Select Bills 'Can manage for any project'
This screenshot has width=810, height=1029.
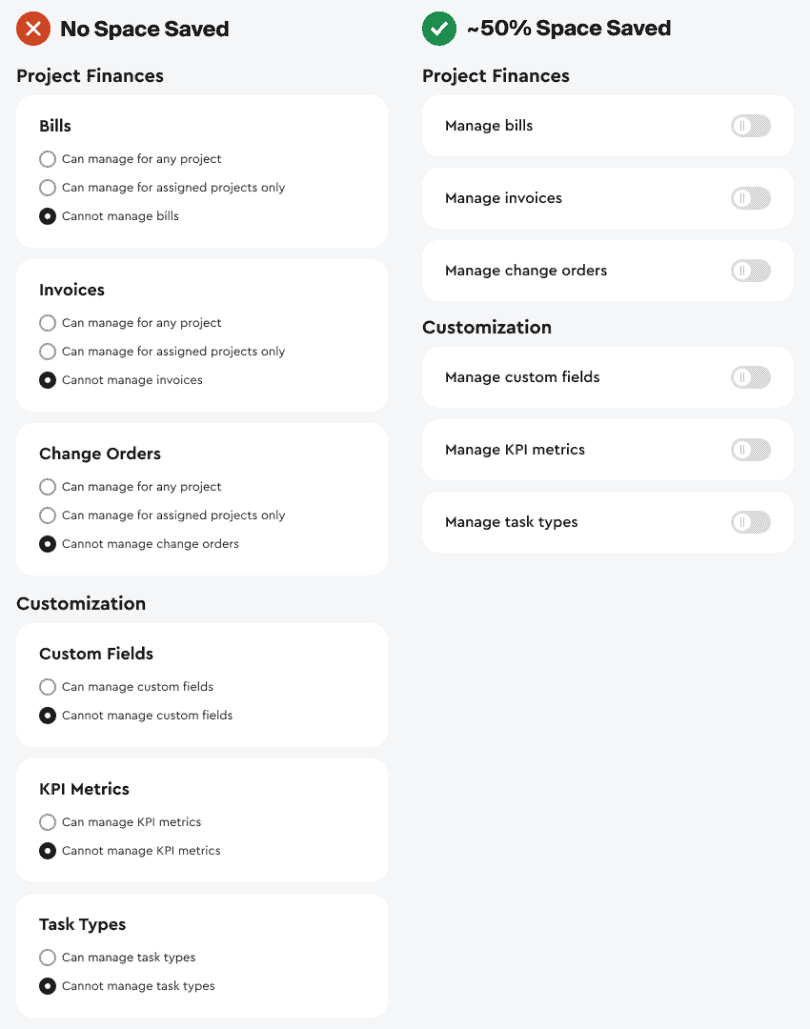pos(48,159)
